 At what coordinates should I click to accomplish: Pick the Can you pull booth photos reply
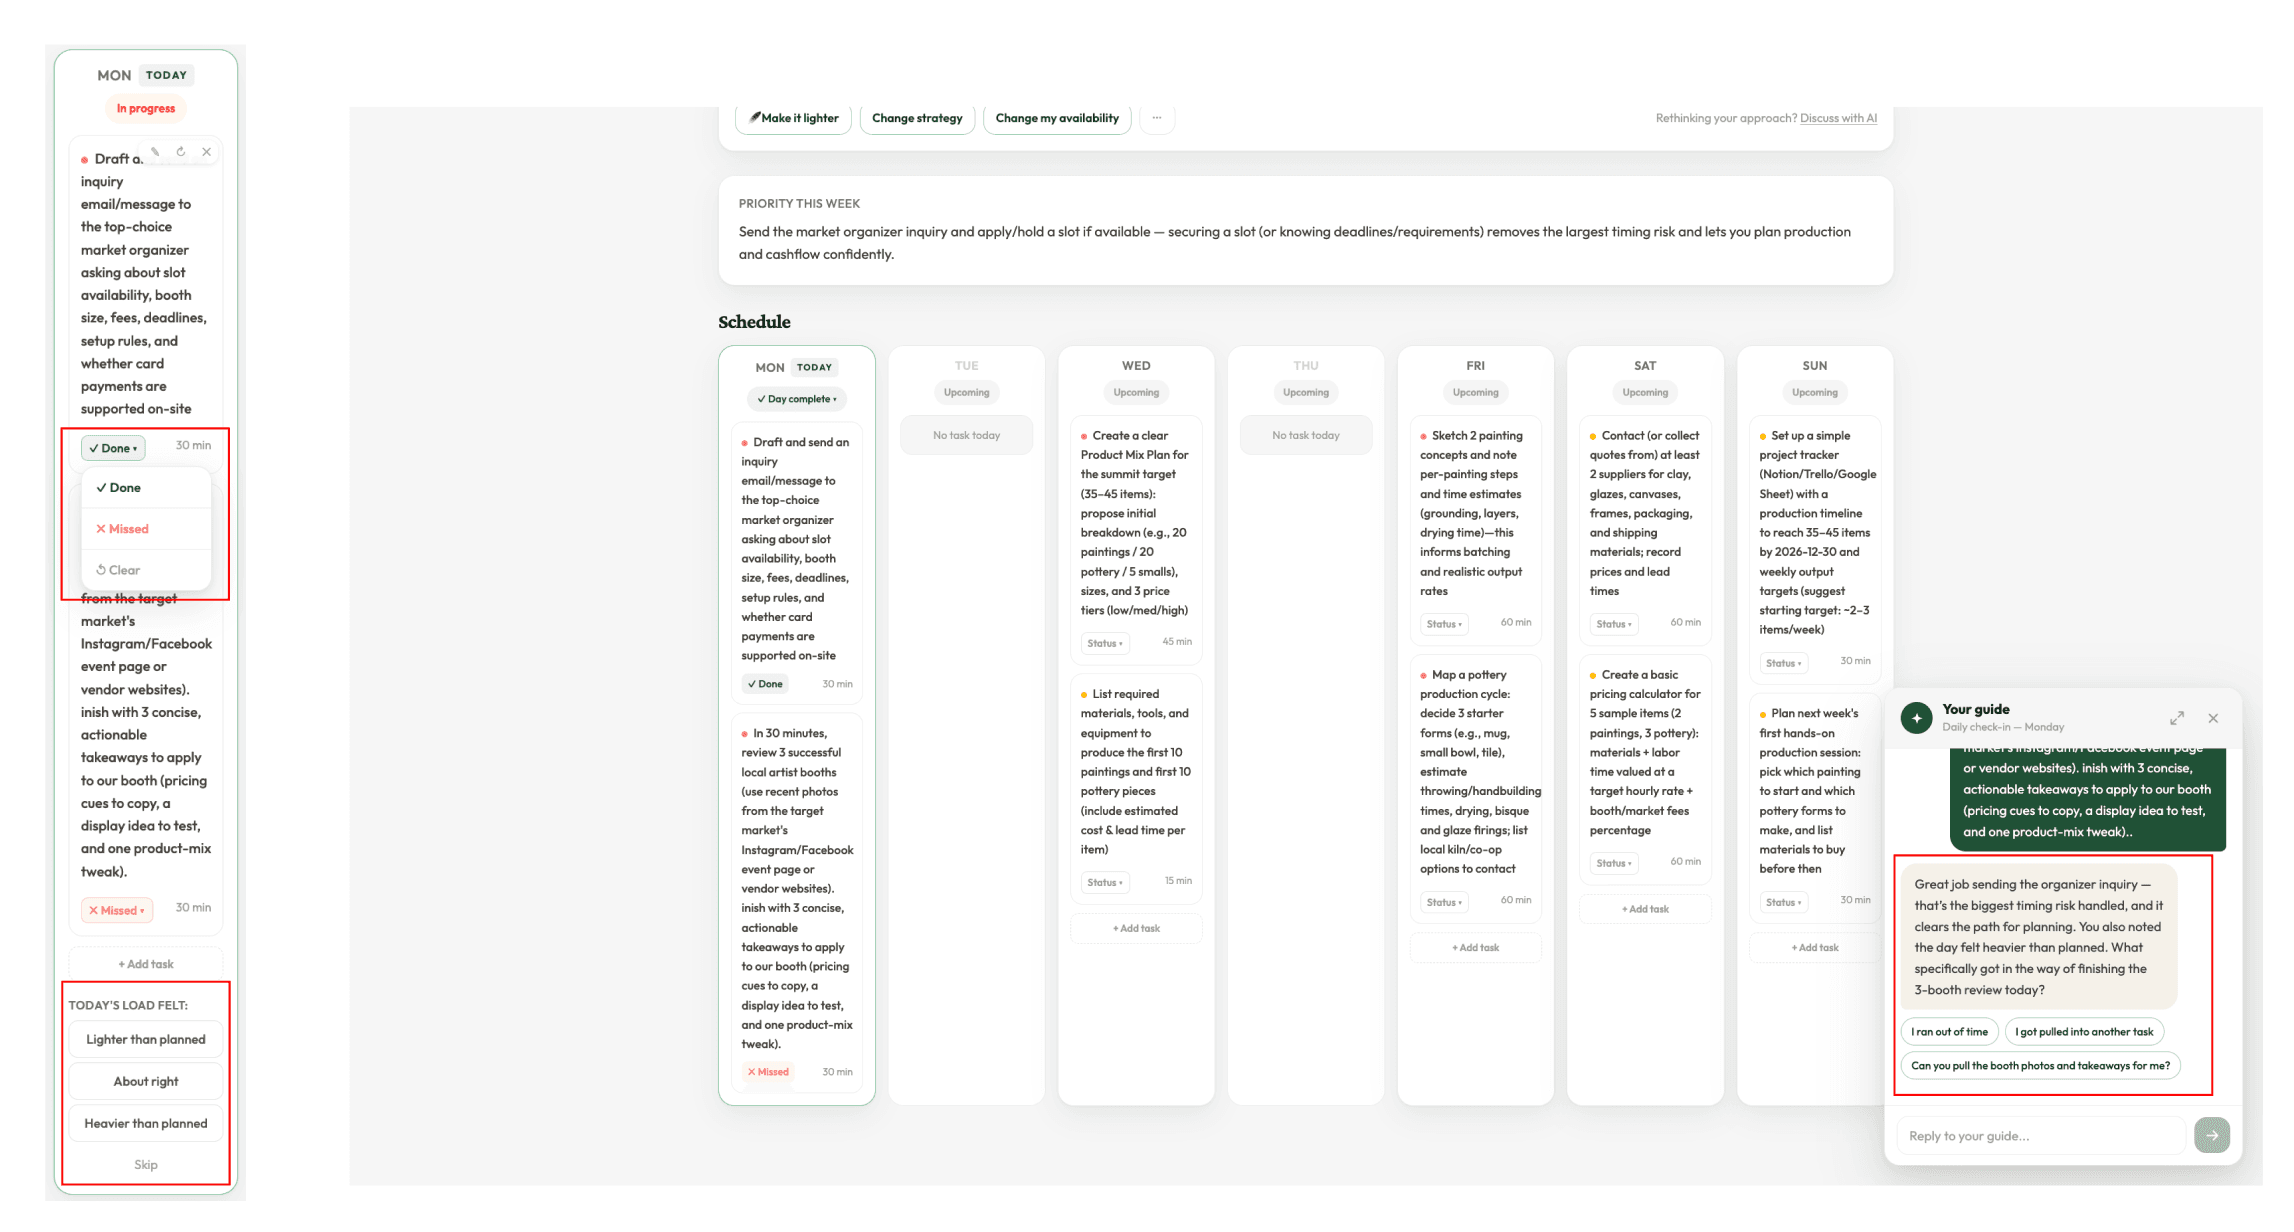[2040, 1066]
